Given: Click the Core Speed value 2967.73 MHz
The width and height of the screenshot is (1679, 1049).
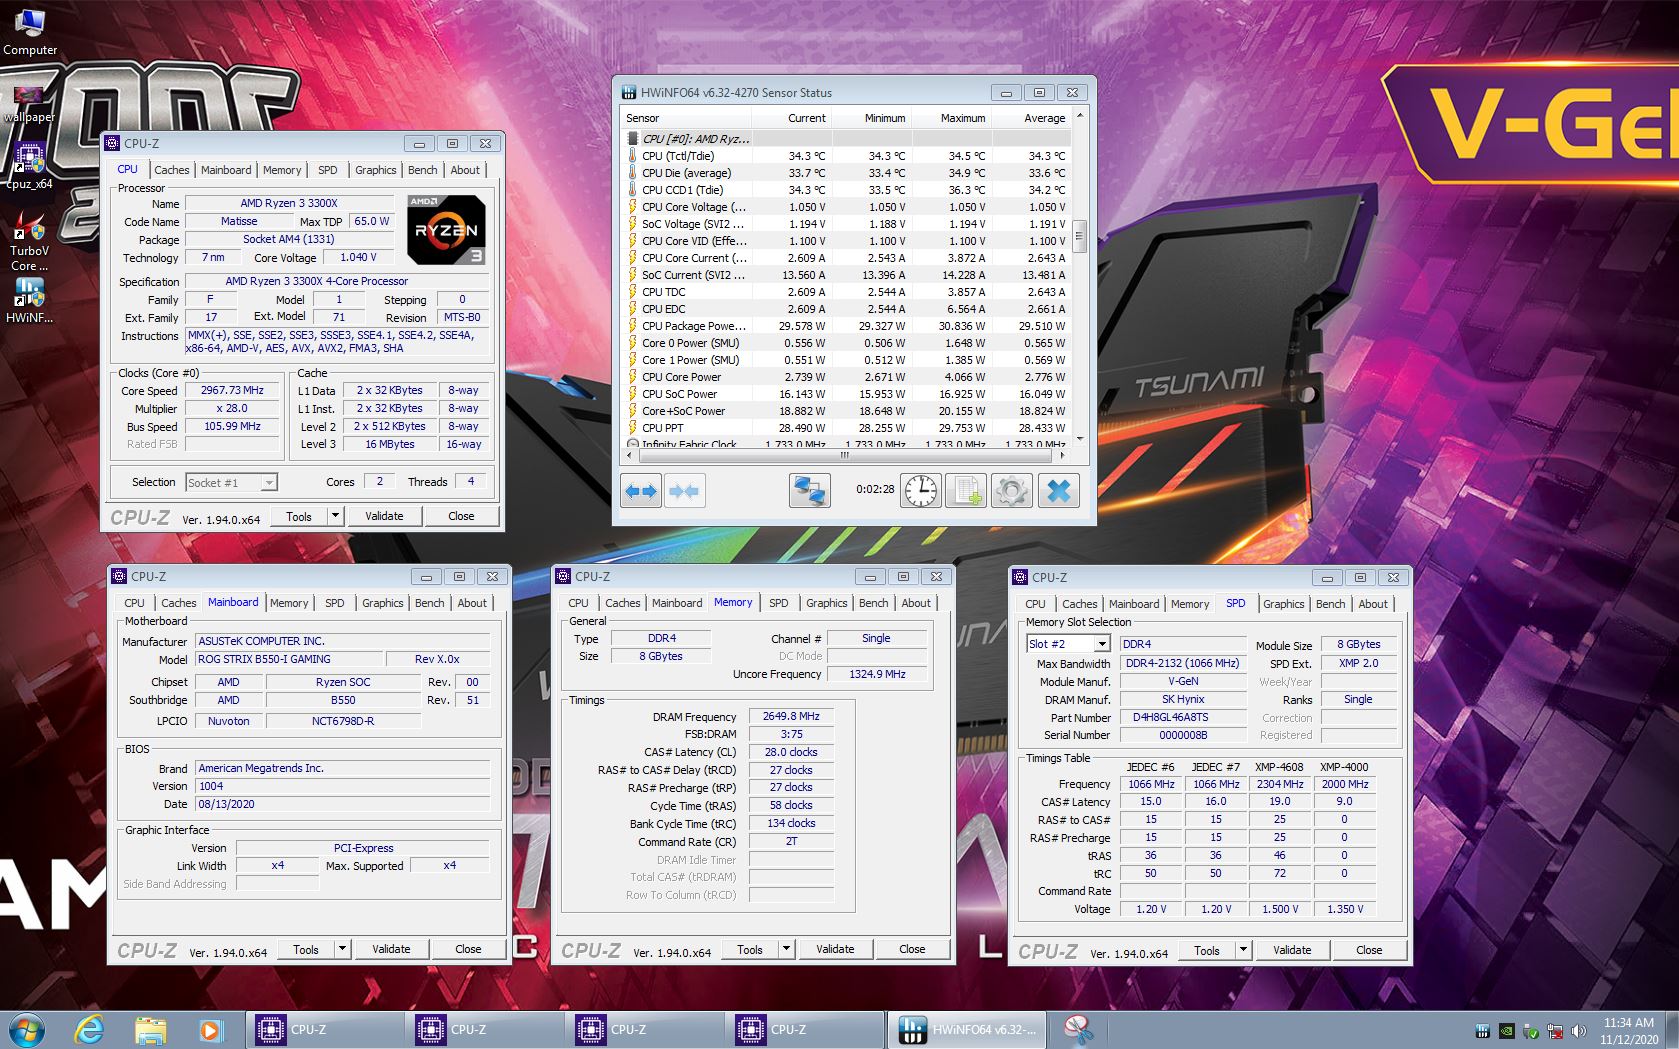Looking at the screenshot, I should tap(232, 391).
